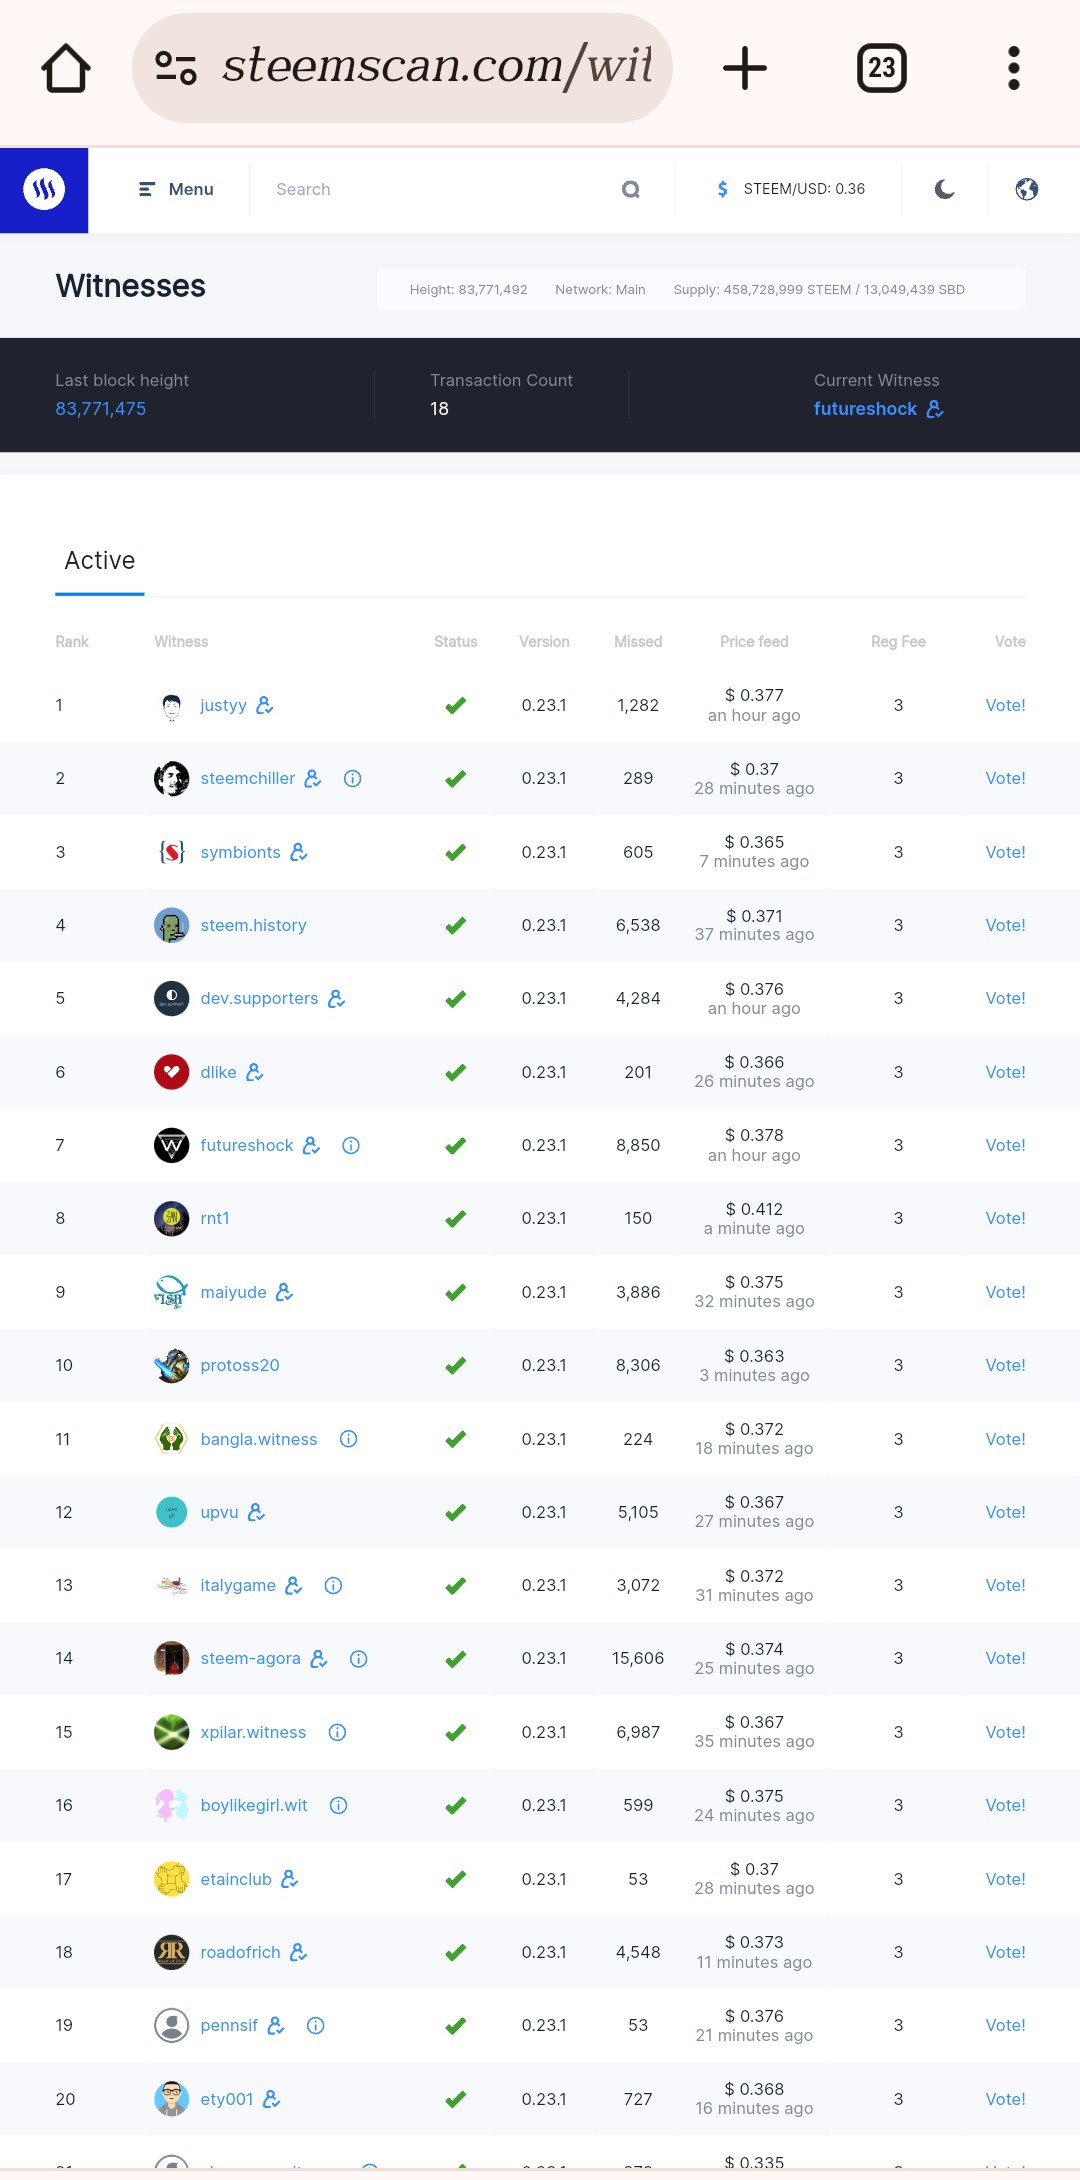Tap the browser home icon

pos(66,68)
